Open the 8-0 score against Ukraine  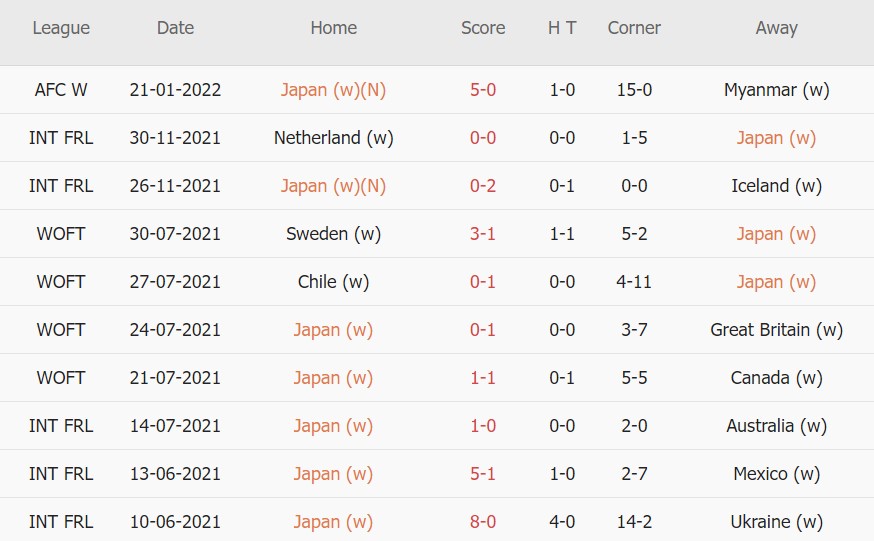pyautogui.click(x=483, y=522)
